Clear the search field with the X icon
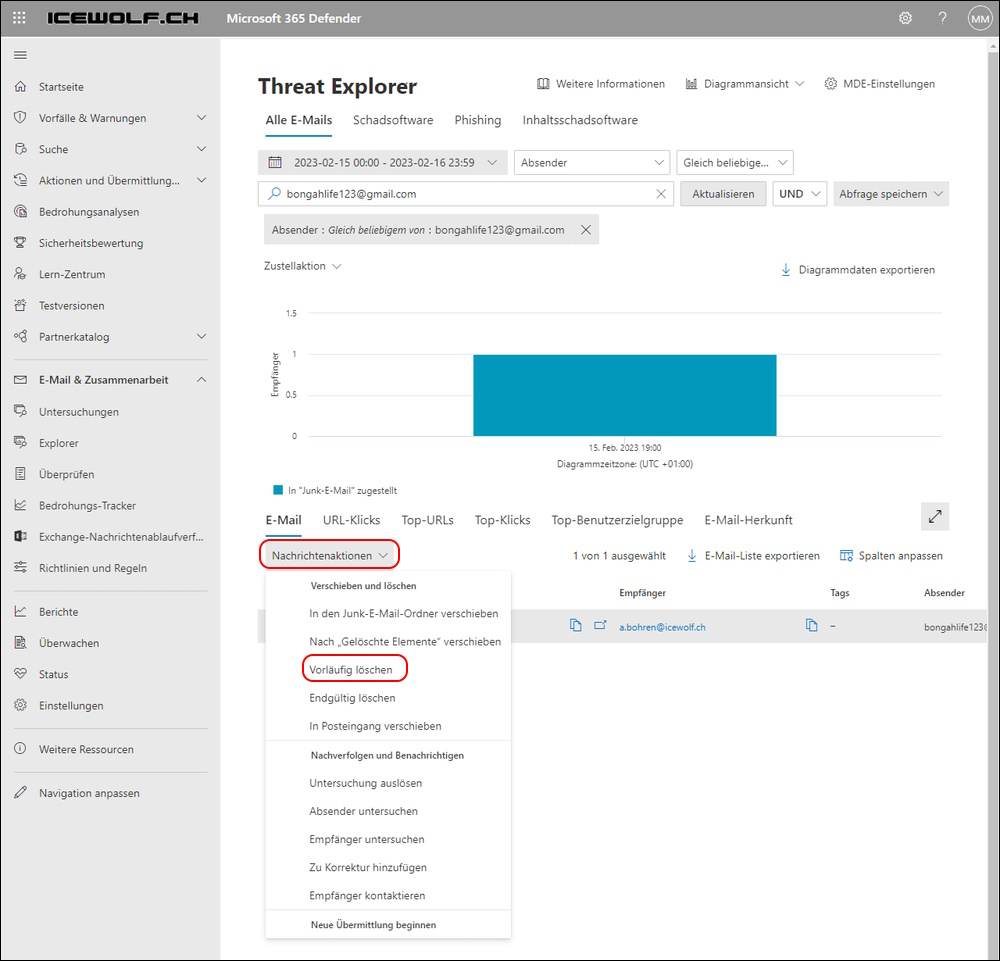 [661, 194]
